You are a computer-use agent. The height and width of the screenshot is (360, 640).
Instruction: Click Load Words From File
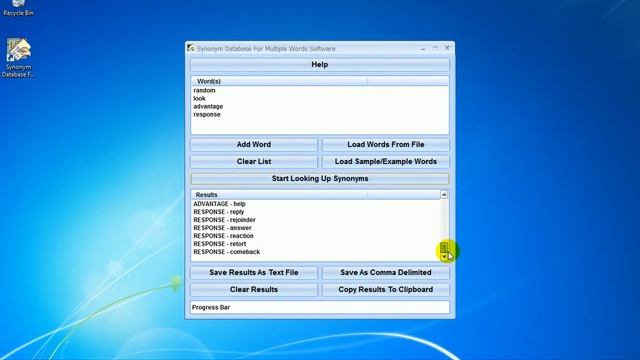(x=386, y=144)
